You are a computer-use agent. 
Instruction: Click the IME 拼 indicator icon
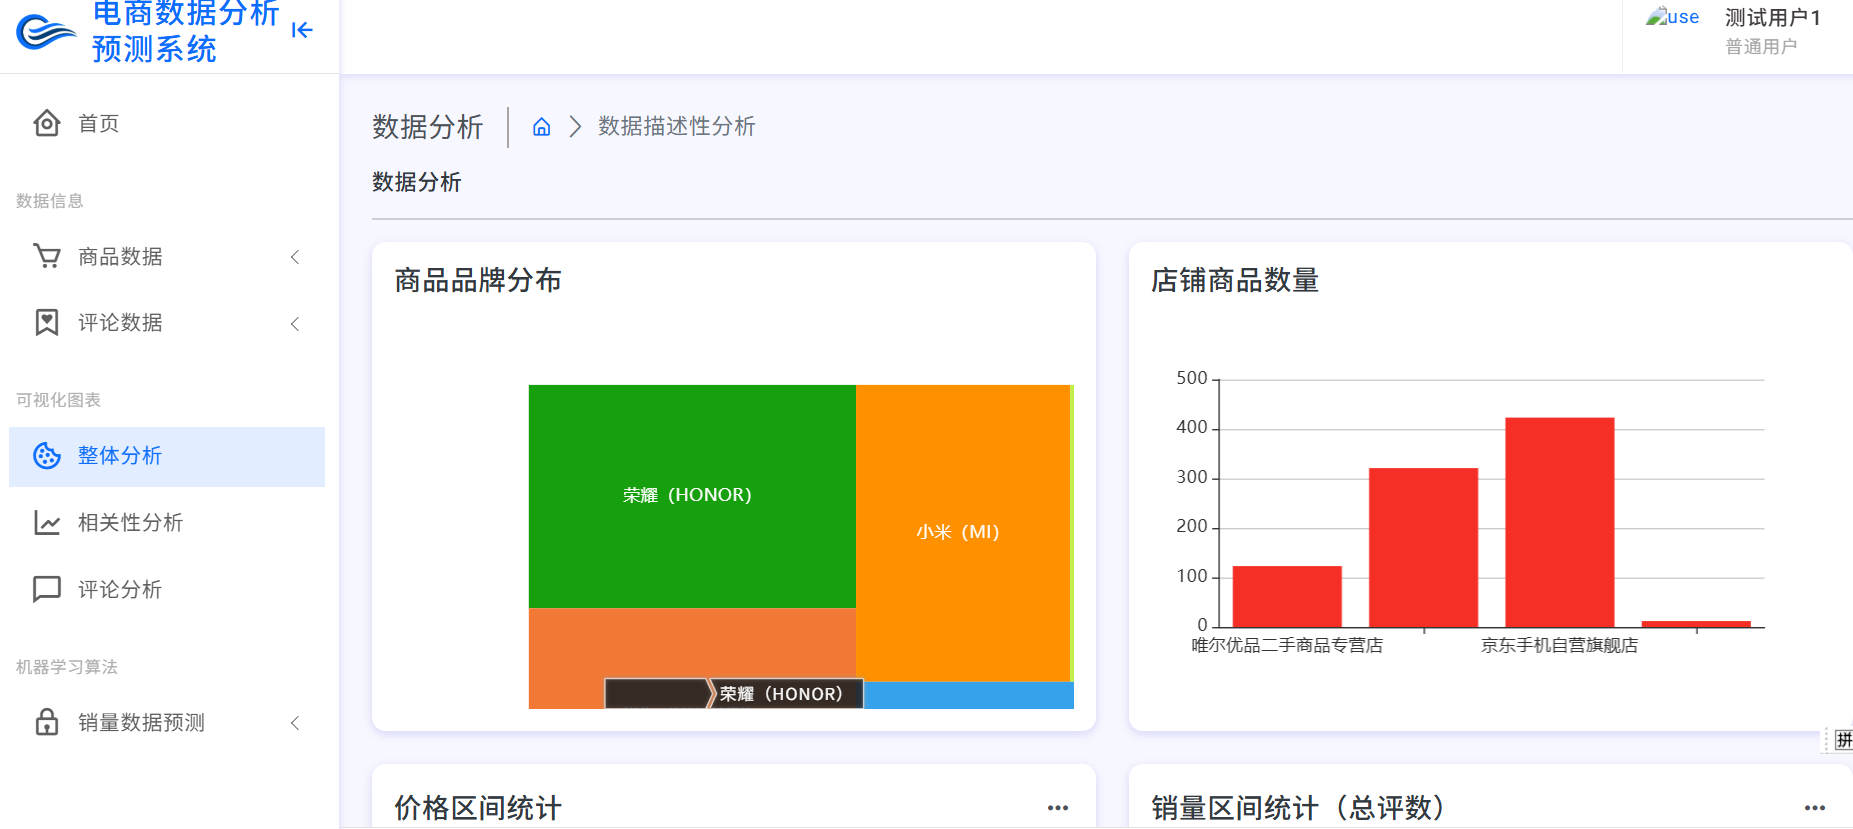pos(1843,740)
